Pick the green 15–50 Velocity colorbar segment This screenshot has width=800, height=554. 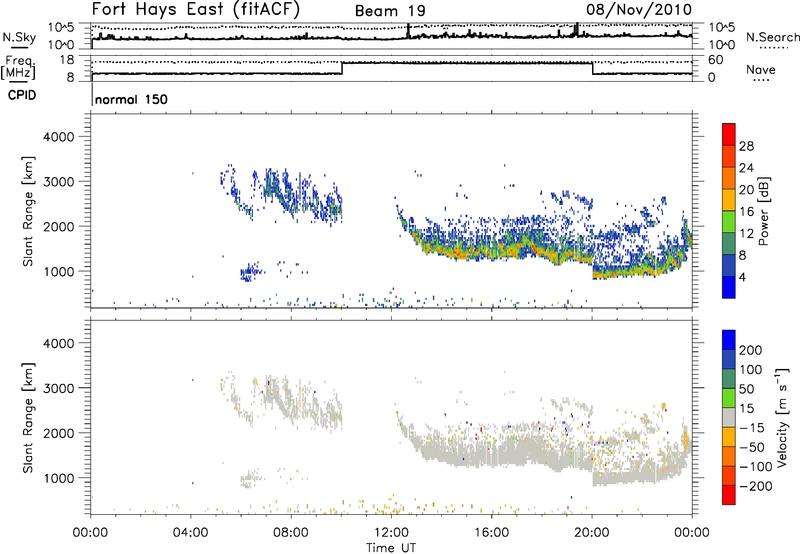click(x=729, y=398)
